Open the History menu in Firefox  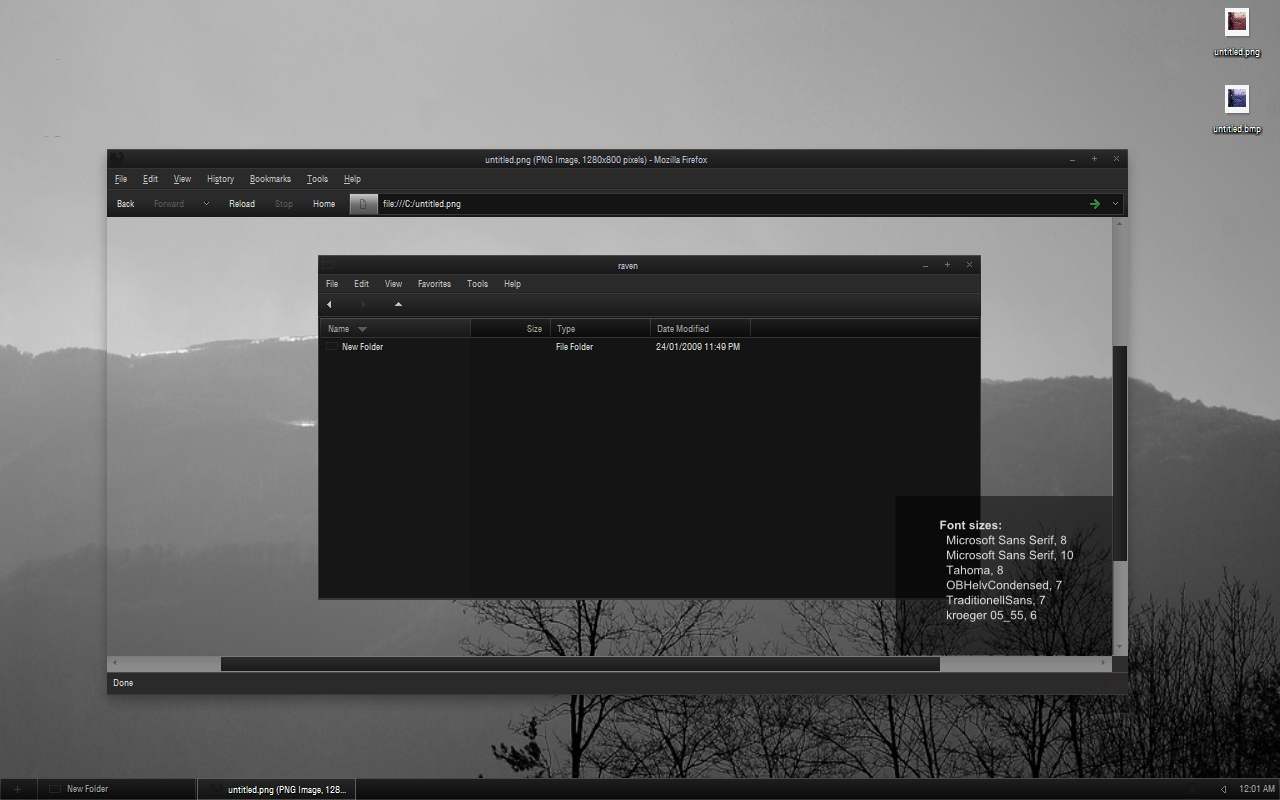pos(220,179)
